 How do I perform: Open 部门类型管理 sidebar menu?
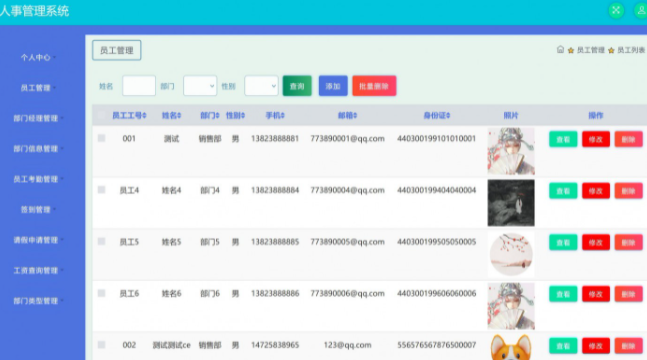coord(38,301)
